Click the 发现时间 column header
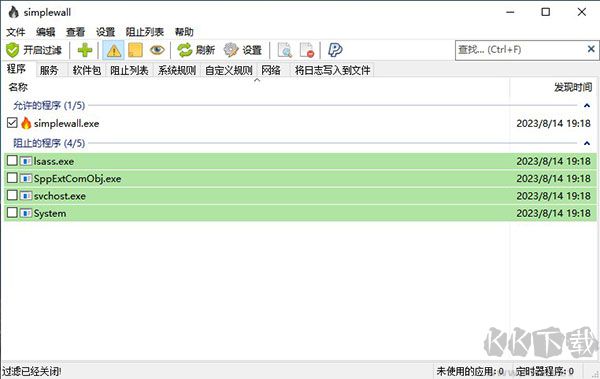The image size is (600, 379). pos(573,87)
